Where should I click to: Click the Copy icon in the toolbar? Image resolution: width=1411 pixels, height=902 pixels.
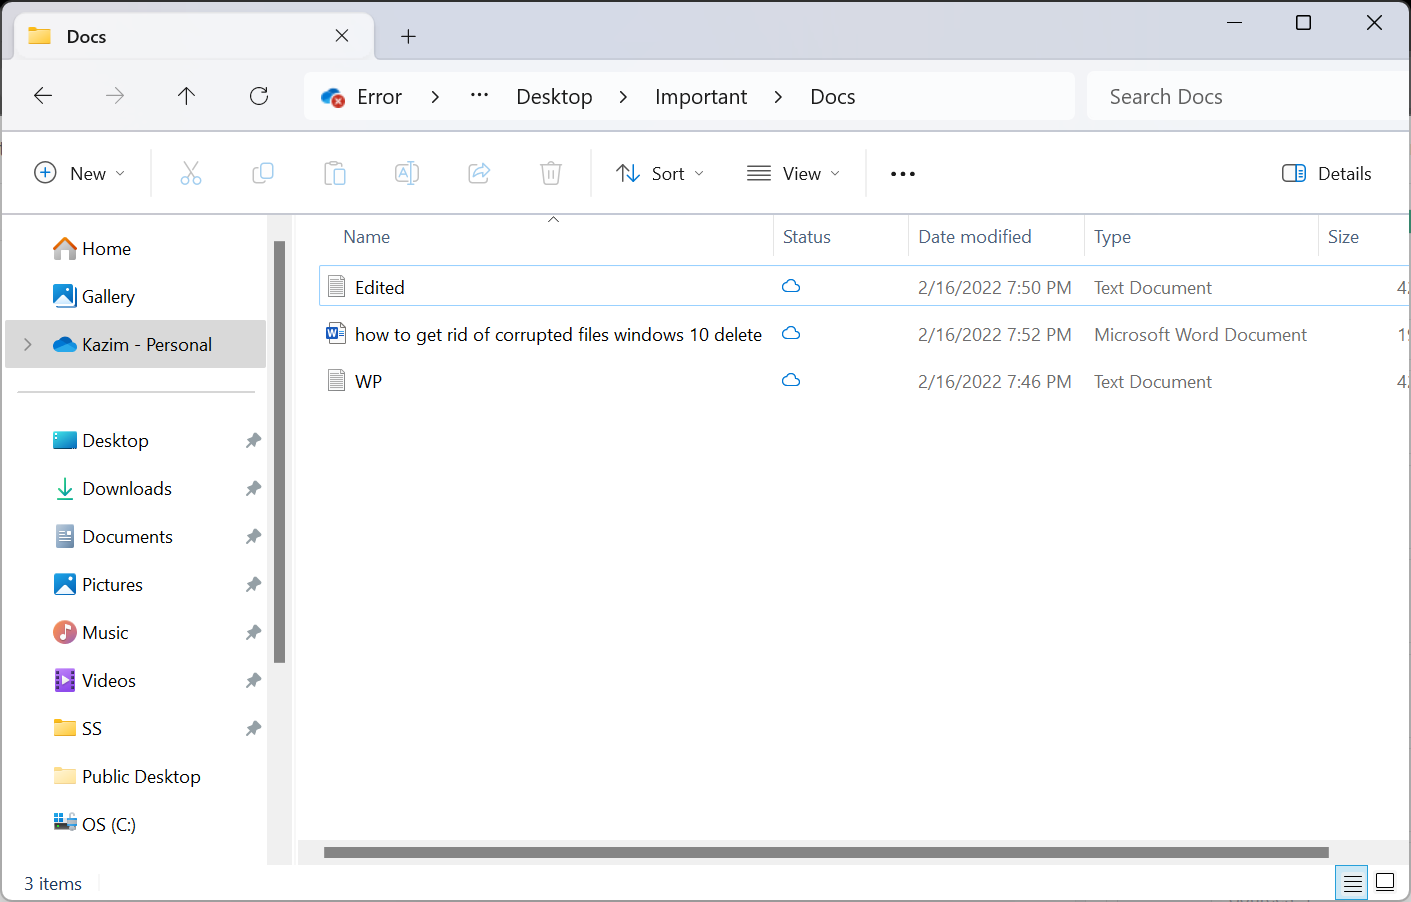pyautogui.click(x=263, y=173)
